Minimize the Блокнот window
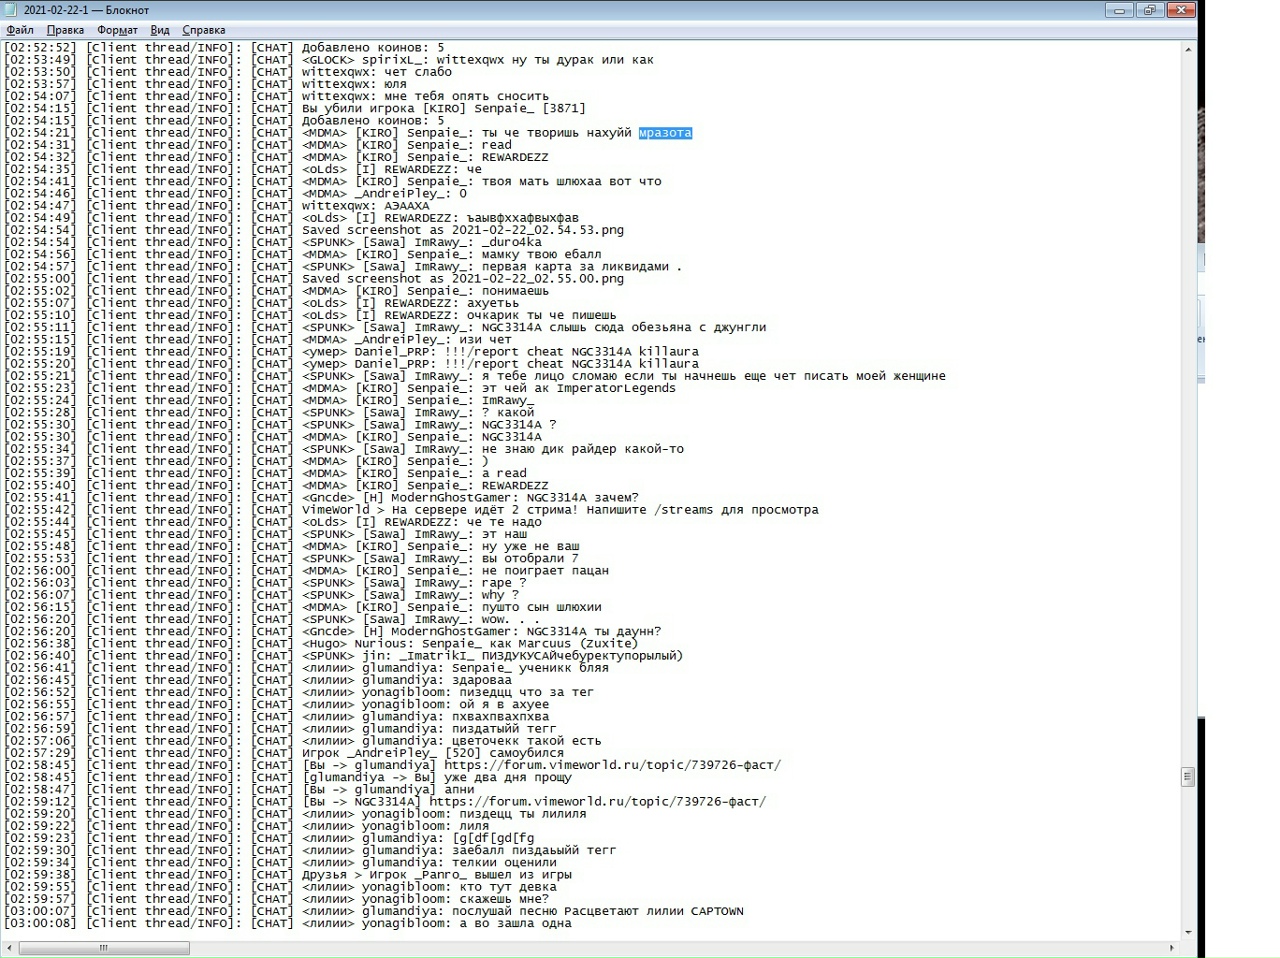1280x958 pixels. pos(1119,10)
